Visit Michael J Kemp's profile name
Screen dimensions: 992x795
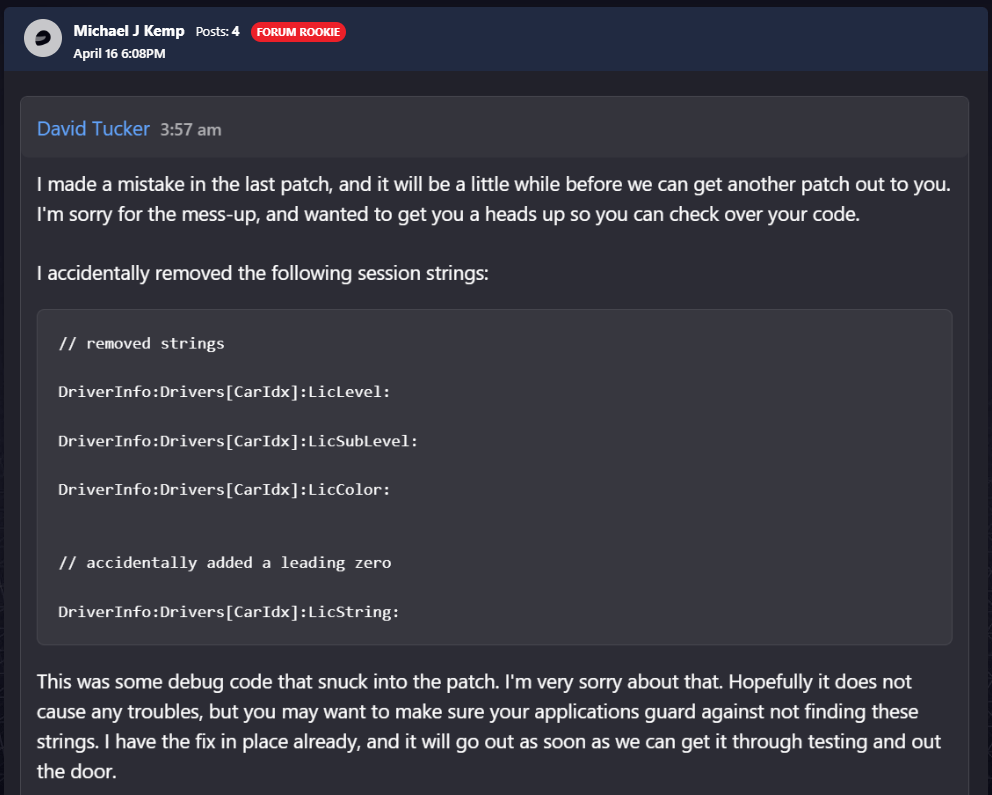pos(128,31)
